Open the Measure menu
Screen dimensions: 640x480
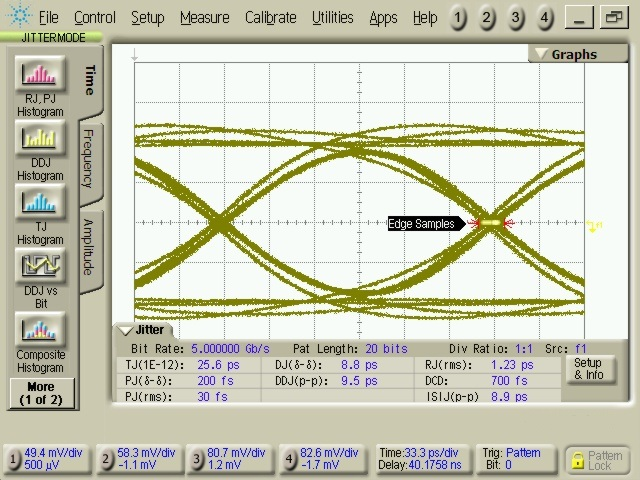coord(204,18)
